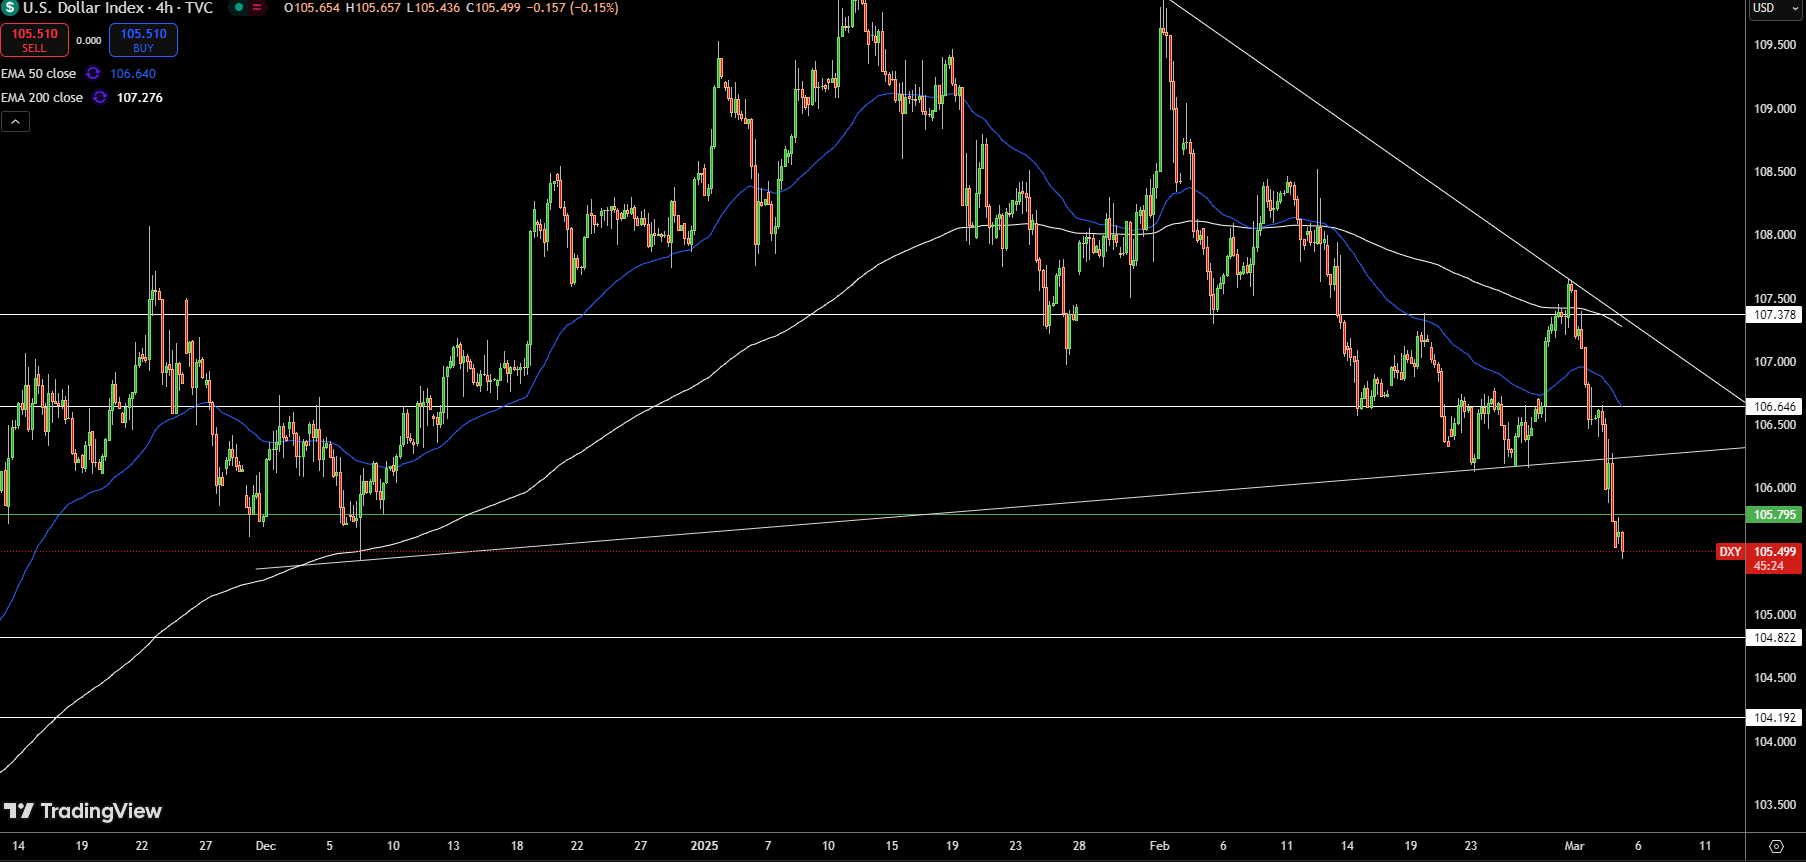
Task: Click the green dollar symbol logo icon
Action: tap(10, 8)
